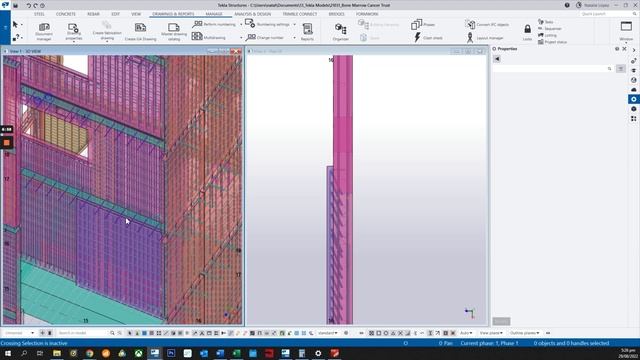Open the Sequencer
This screenshot has height=360, width=640.
pyautogui.click(x=549, y=29)
